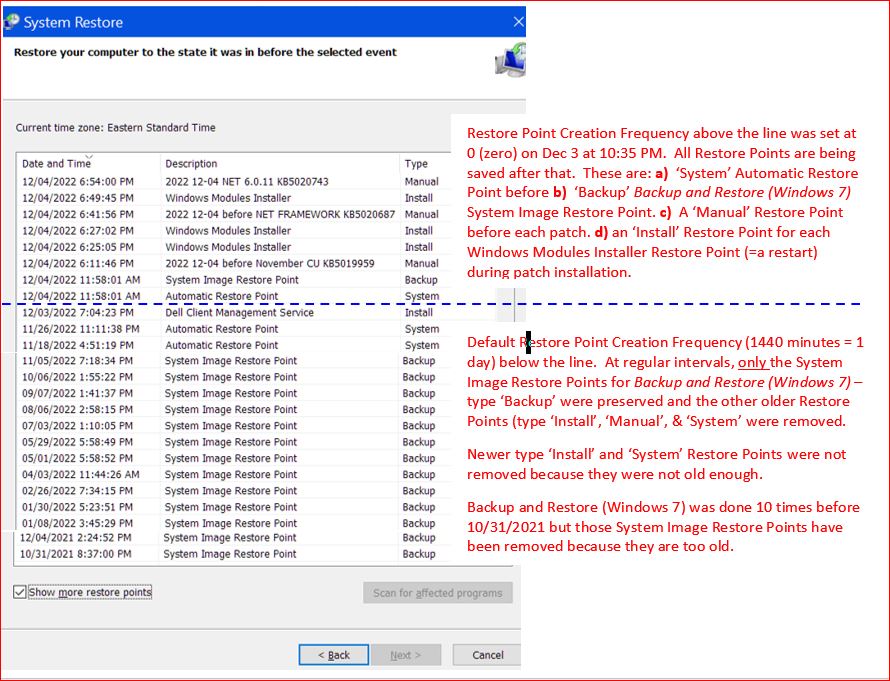Close the System Restore window

(518, 21)
